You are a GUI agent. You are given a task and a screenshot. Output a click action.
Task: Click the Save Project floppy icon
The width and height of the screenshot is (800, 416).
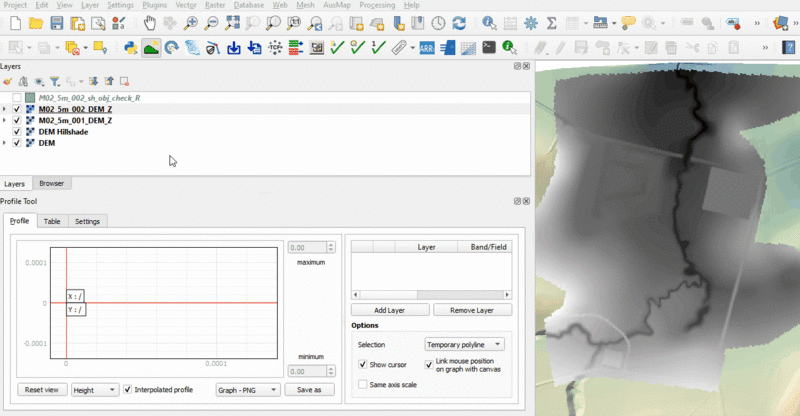point(56,22)
